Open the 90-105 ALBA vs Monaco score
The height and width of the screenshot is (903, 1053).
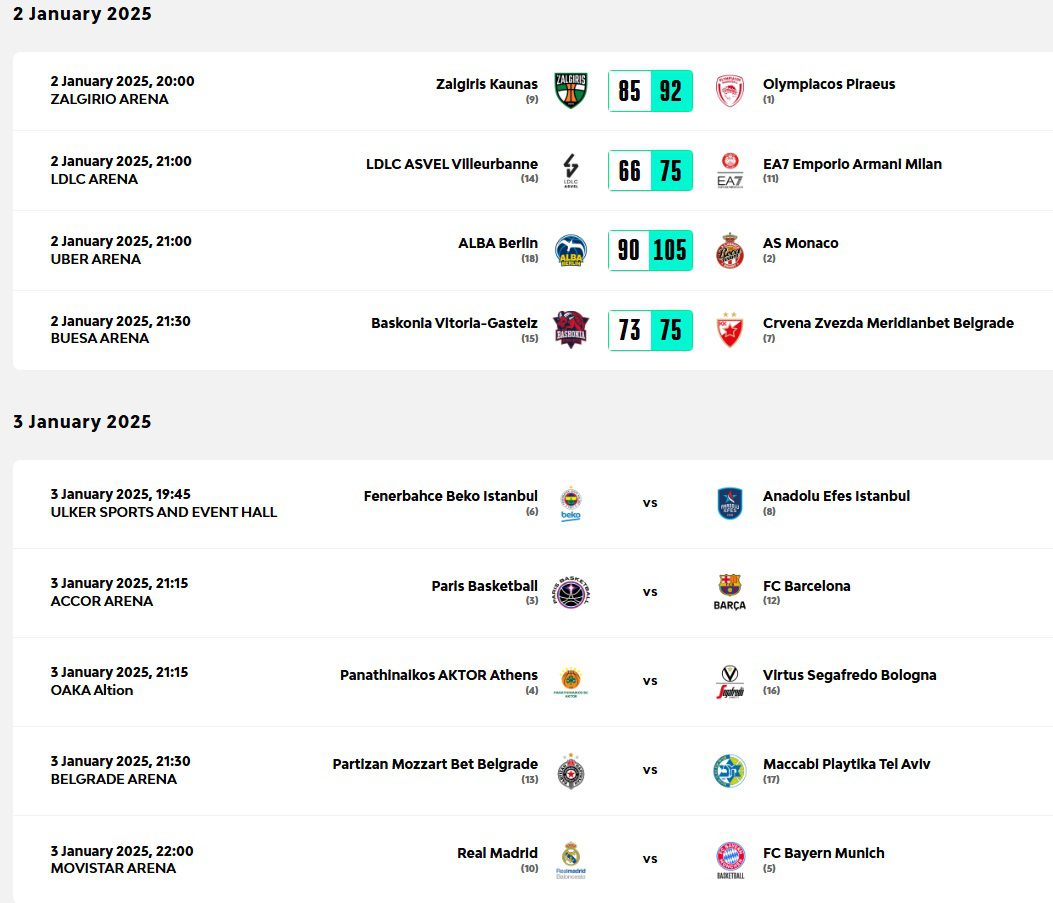[650, 250]
